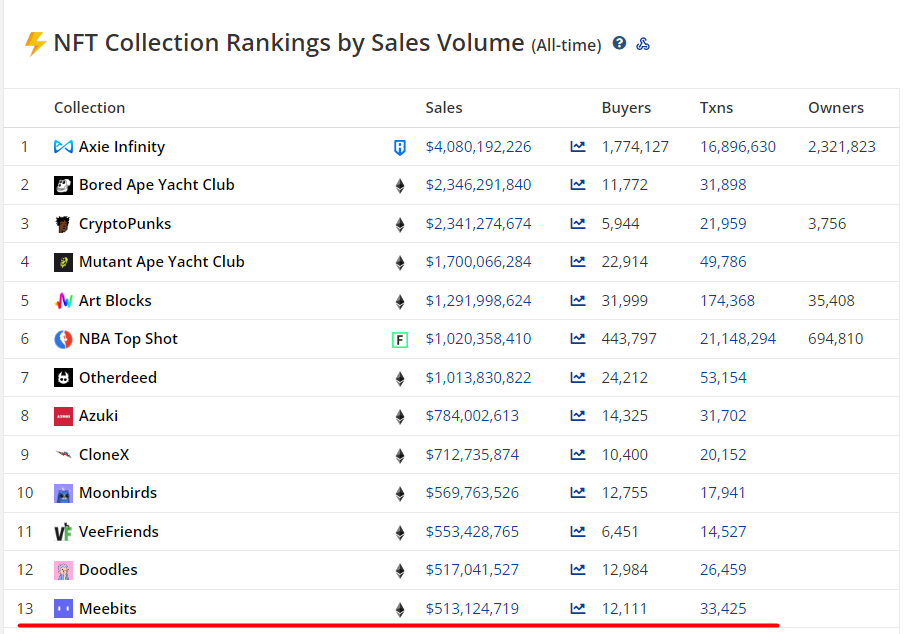Image resolution: width=903 pixels, height=634 pixels.
Task: Click the CloneX collection thumbnail
Action: 63,455
